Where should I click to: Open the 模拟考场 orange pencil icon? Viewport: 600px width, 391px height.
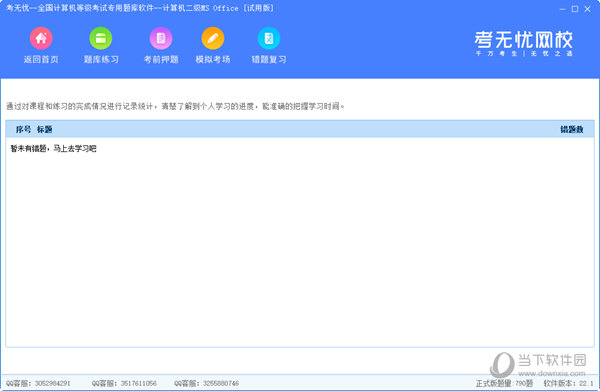point(213,38)
